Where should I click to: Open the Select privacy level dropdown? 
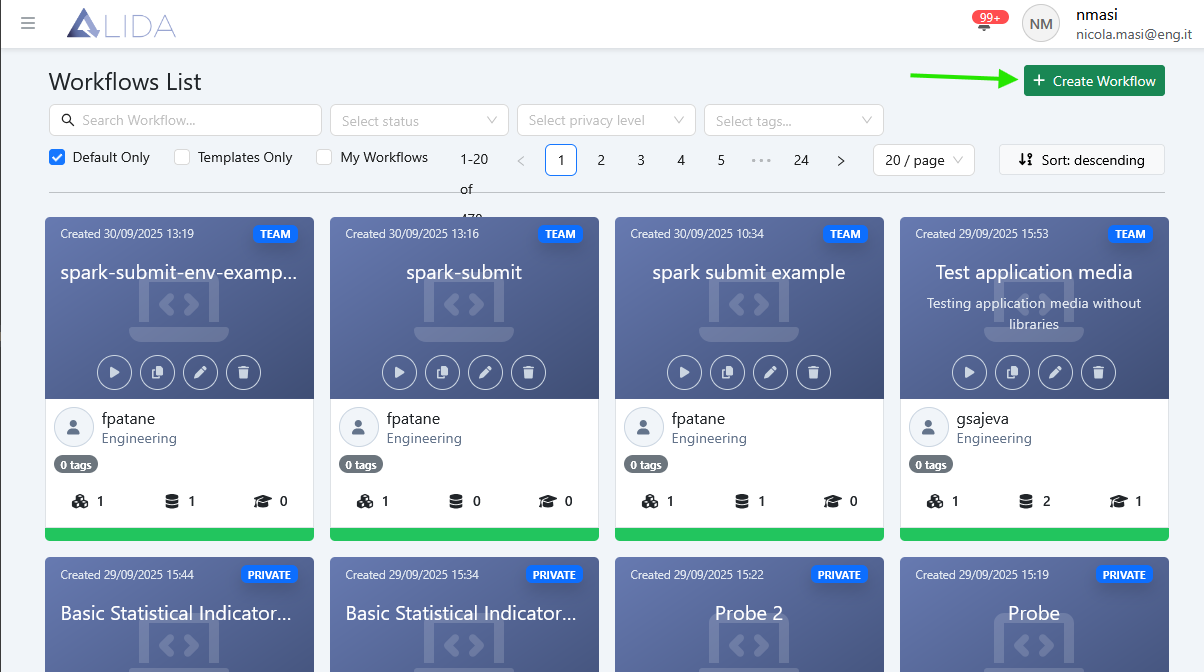click(606, 120)
